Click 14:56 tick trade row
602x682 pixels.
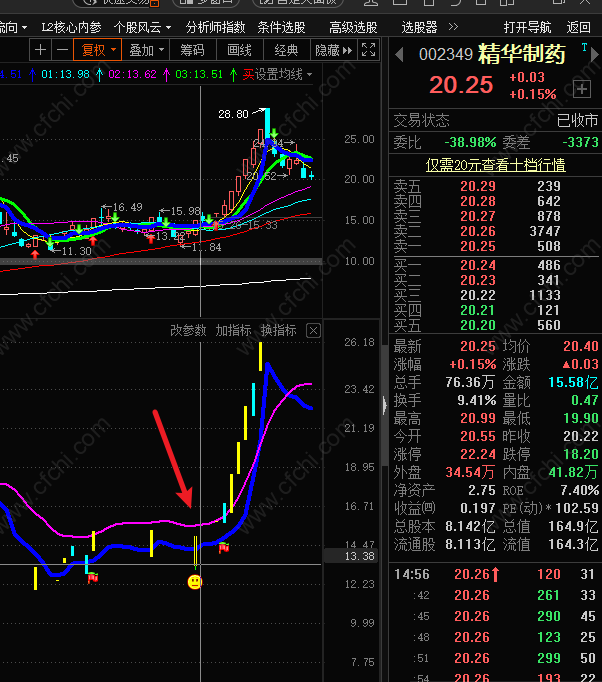point(495,575)
